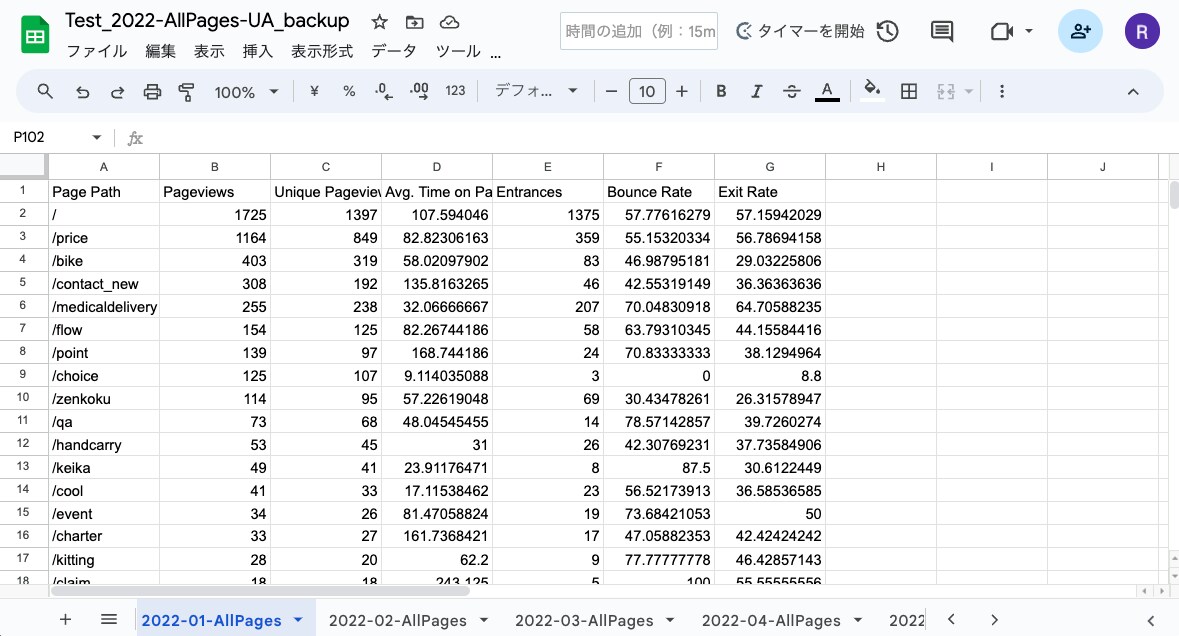1179x636 pixels.
Task: Open the Google Sheets home icon
Action: click(x=35, y=35)
